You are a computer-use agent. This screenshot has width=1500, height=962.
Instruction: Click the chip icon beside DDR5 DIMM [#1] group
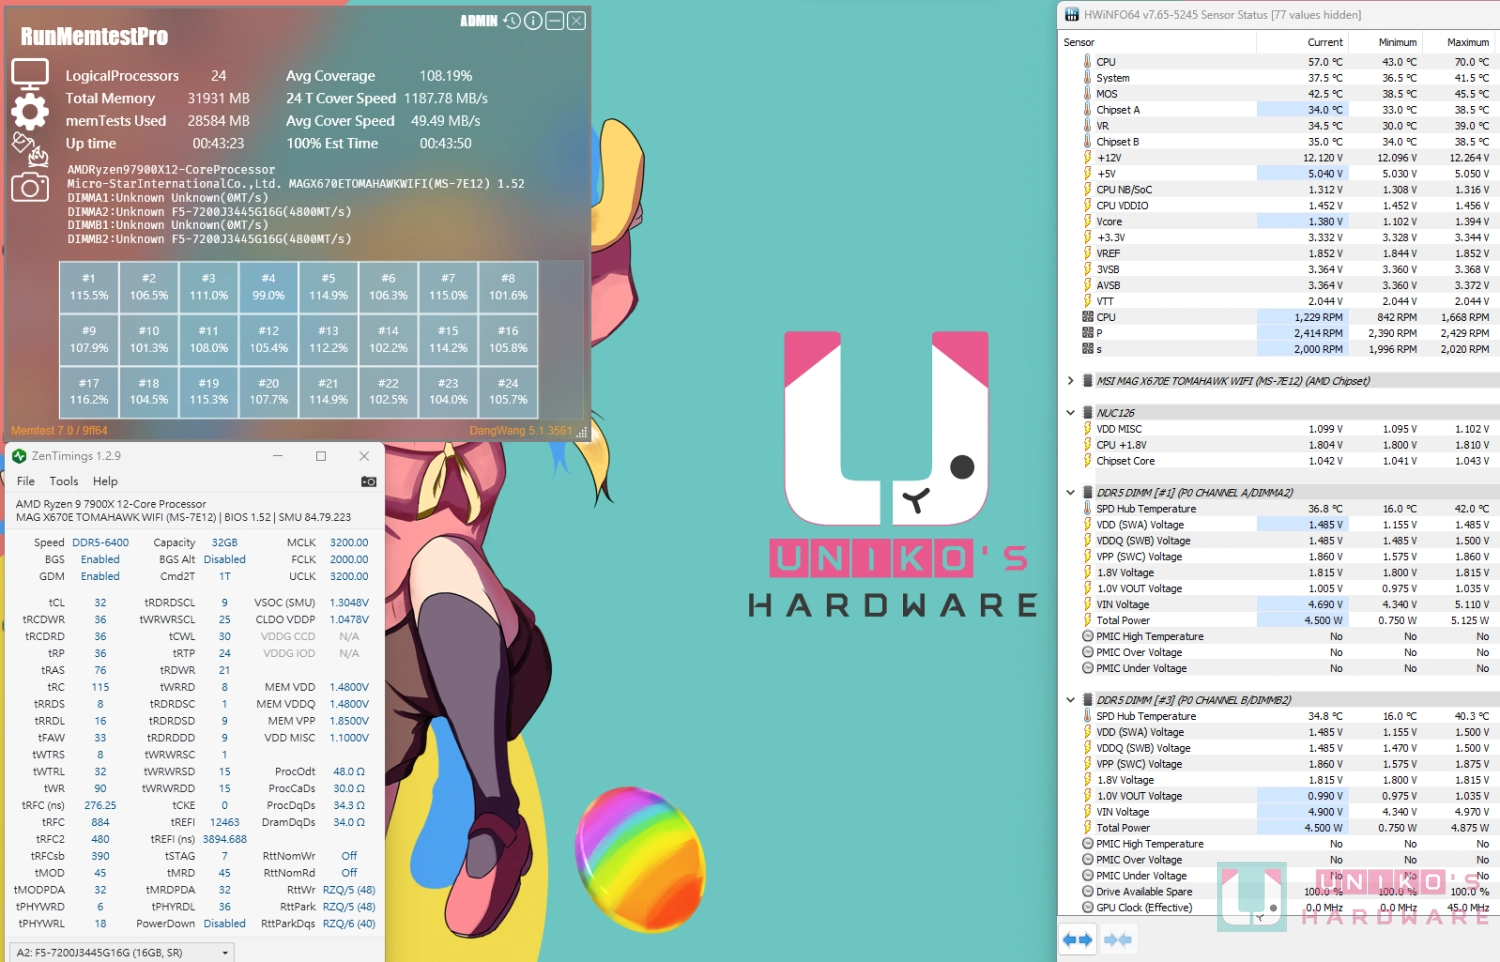tap(1087, 492)
